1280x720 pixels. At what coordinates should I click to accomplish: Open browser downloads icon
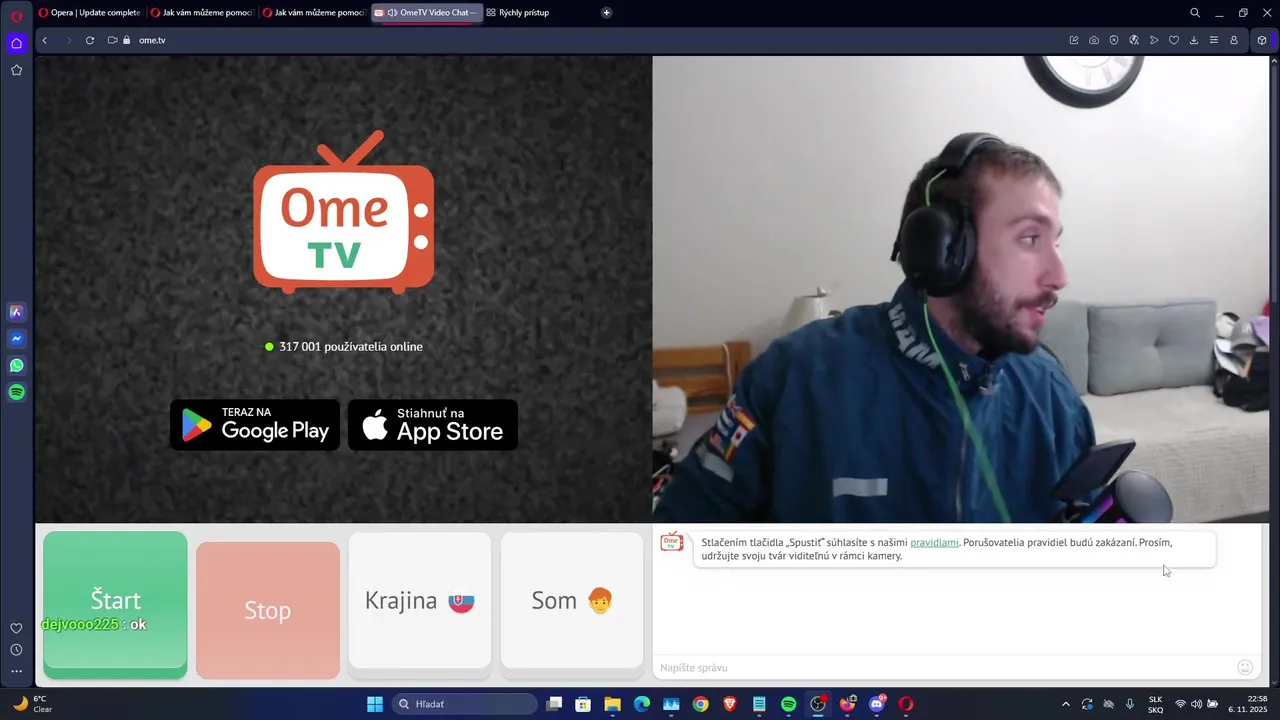coord(1194,40)
